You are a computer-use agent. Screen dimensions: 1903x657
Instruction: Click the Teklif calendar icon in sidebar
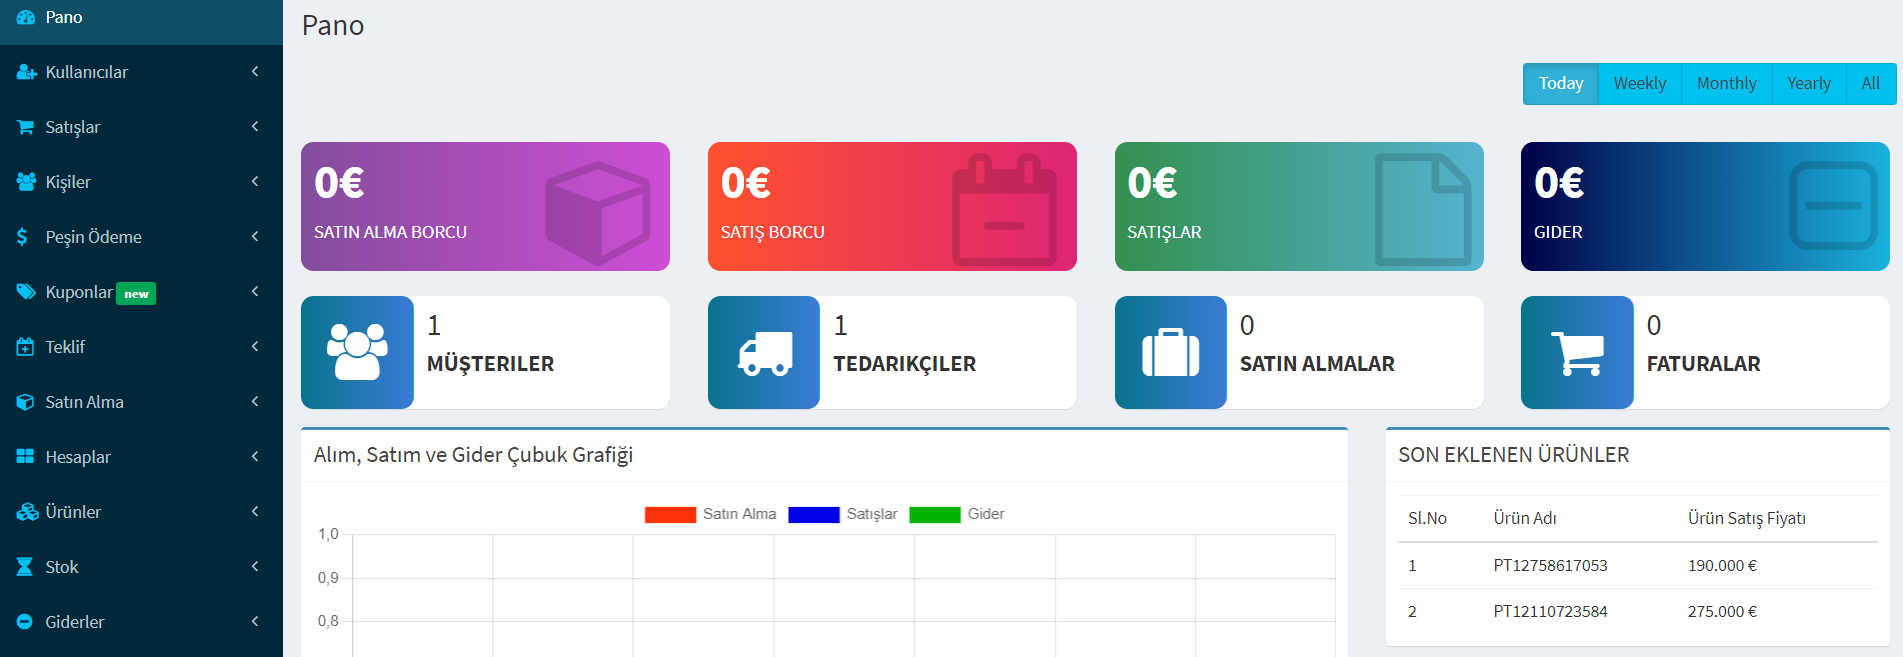25,347
